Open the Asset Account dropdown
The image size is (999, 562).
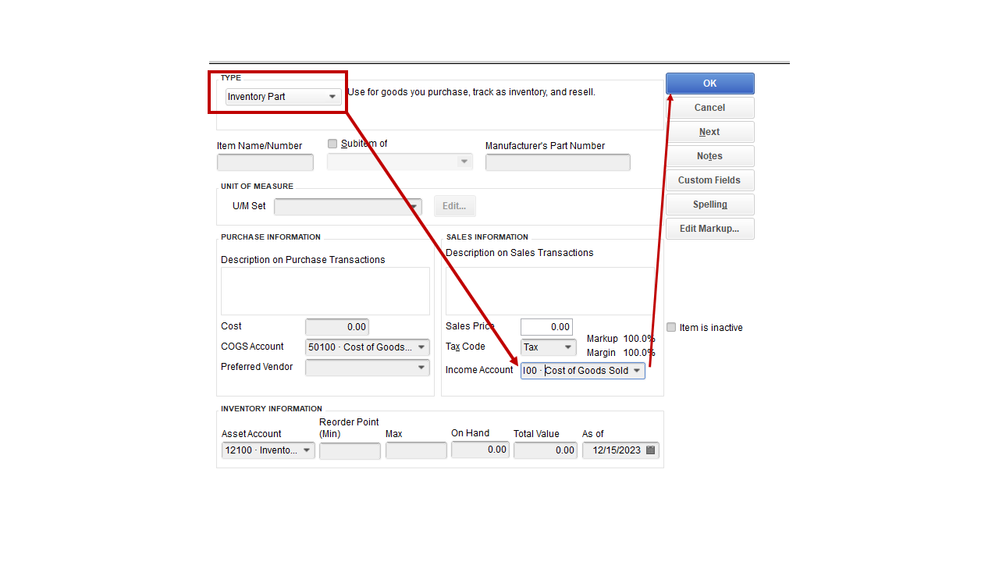tap(268, 450)
